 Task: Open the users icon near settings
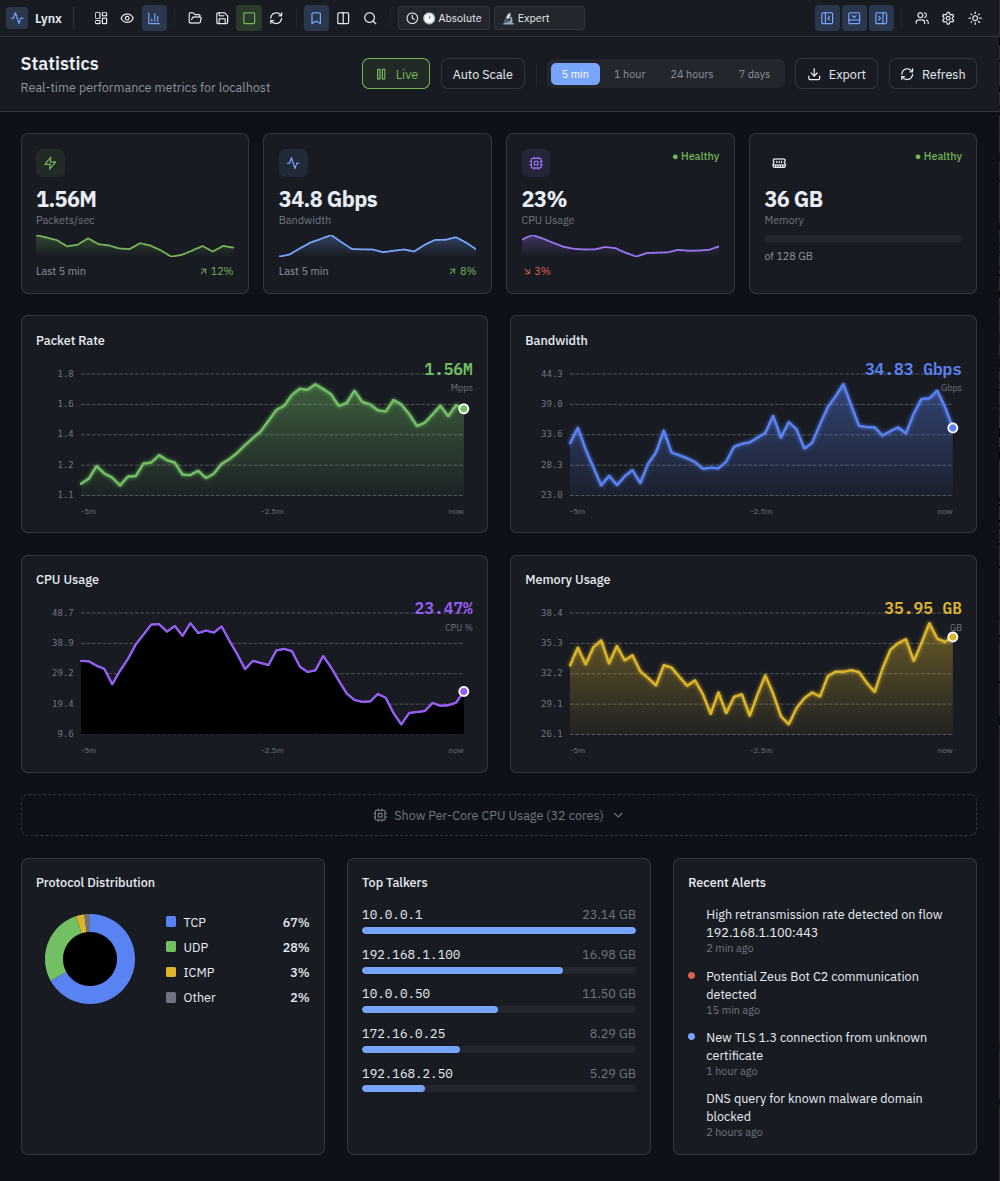click(x=922, y=18)
